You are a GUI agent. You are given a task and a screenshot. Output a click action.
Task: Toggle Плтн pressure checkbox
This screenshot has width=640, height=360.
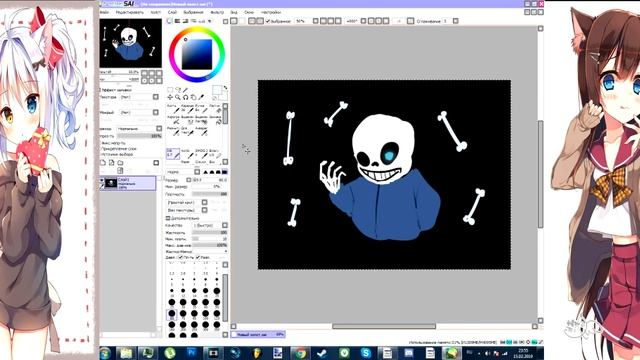click(181, 257)
